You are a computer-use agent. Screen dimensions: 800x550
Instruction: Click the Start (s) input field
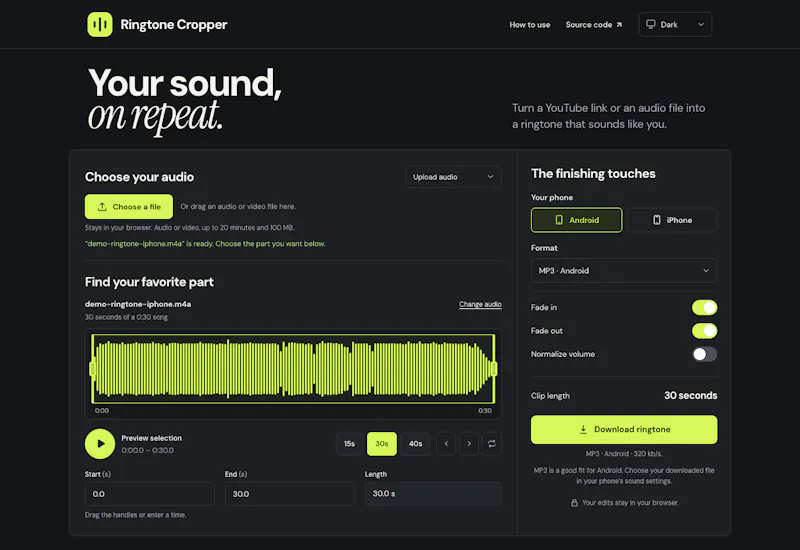point(149,494)
